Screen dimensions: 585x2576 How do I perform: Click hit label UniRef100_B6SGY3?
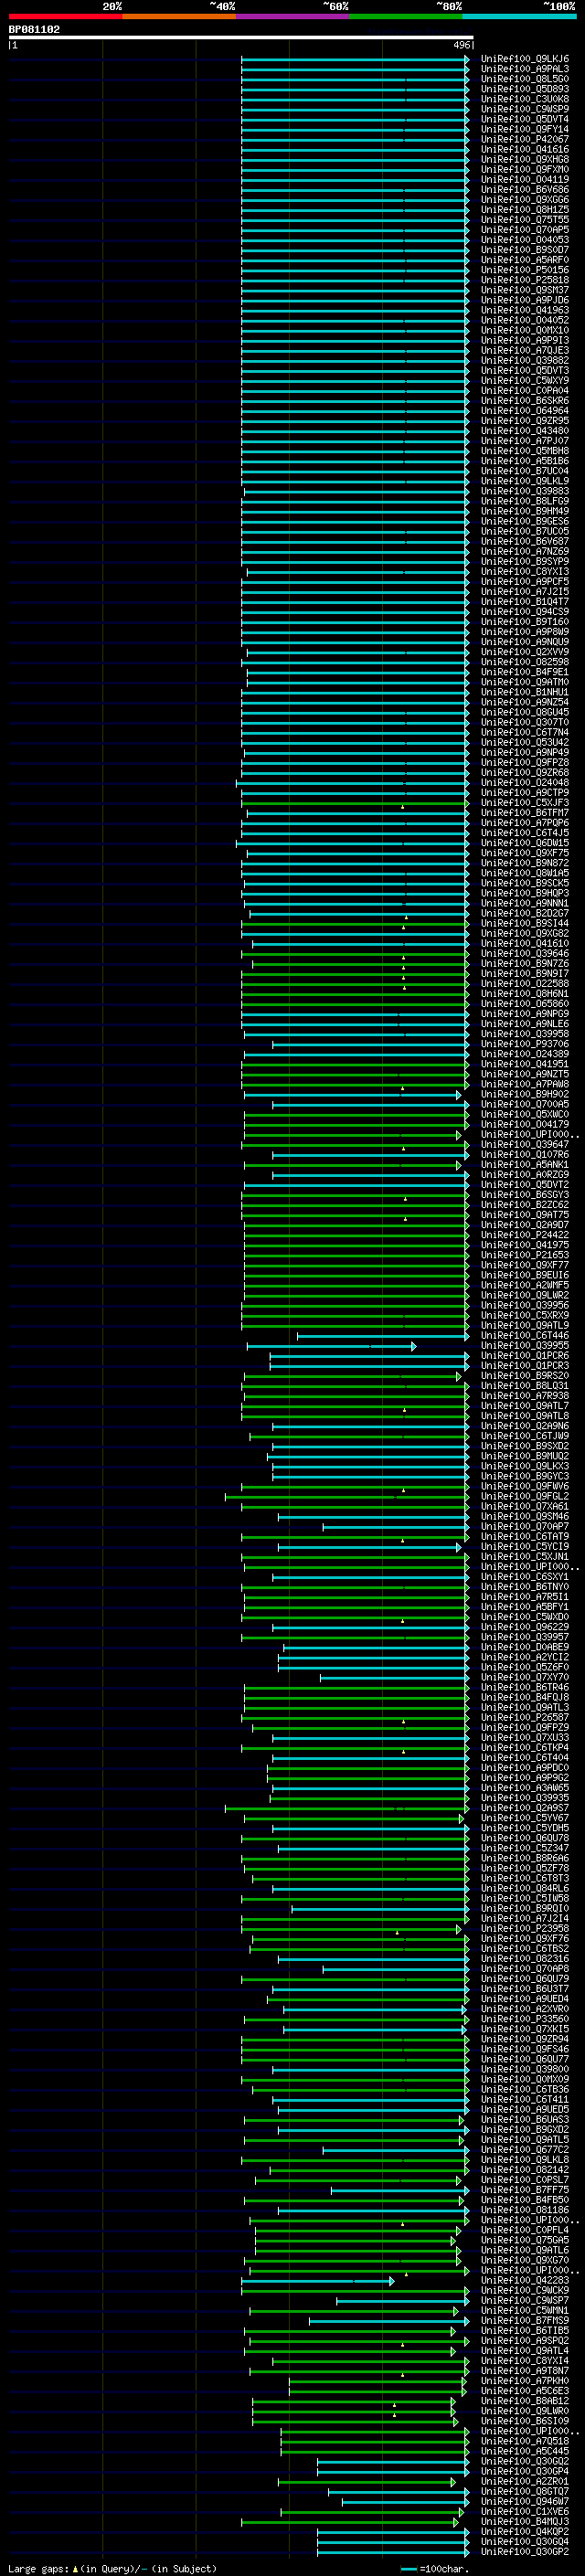pos(524,1195)
